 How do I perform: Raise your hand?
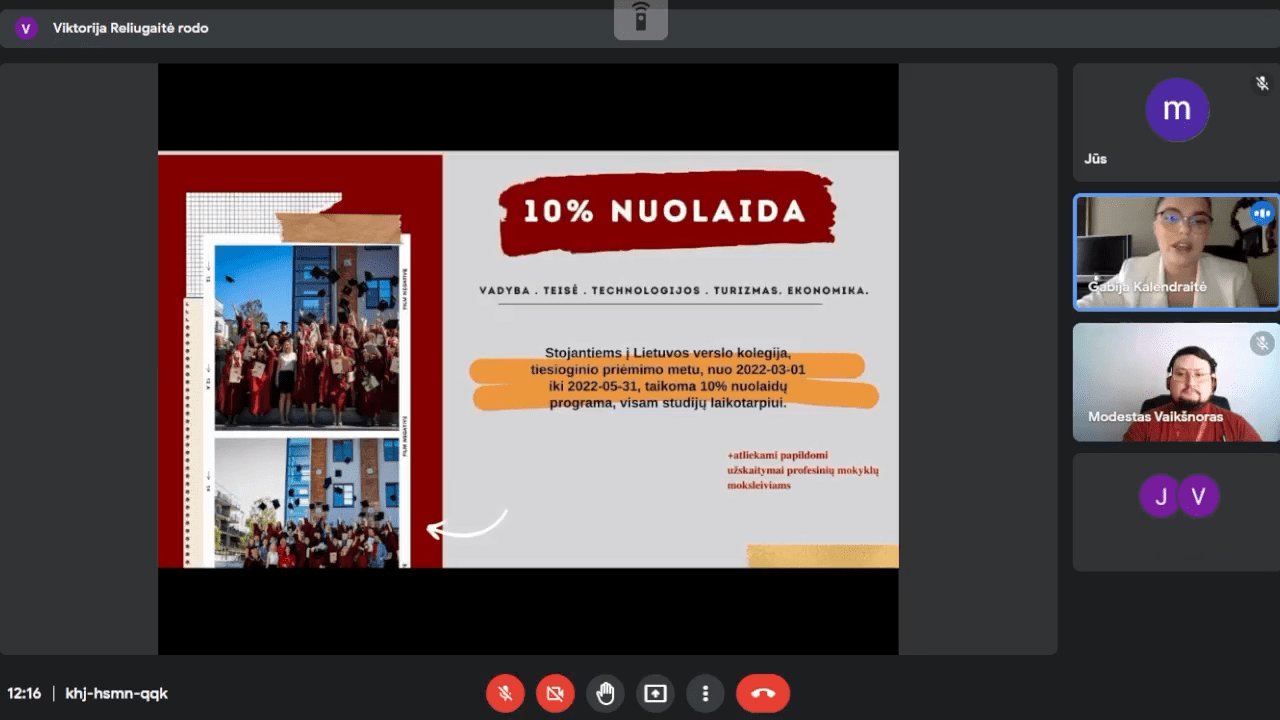click(x=606, y=693)
